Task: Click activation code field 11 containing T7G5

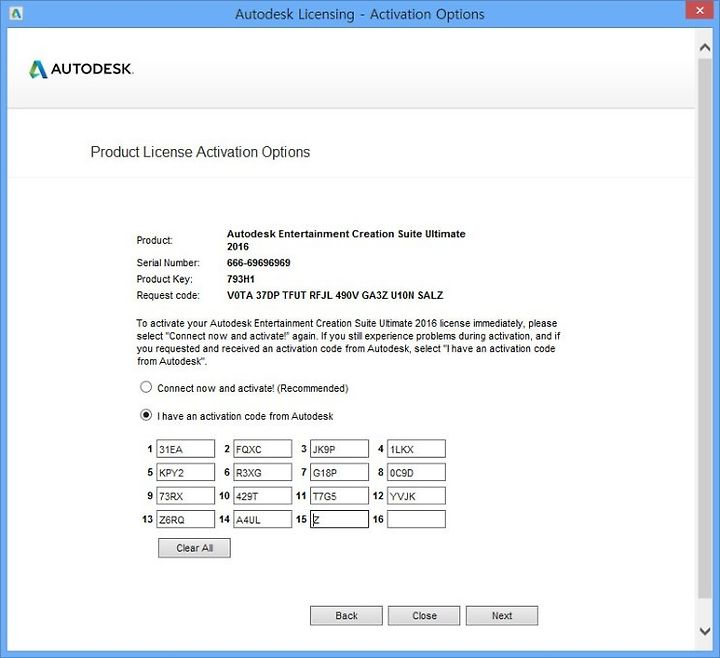Action: pyautogui.click(x=339, y=495)
